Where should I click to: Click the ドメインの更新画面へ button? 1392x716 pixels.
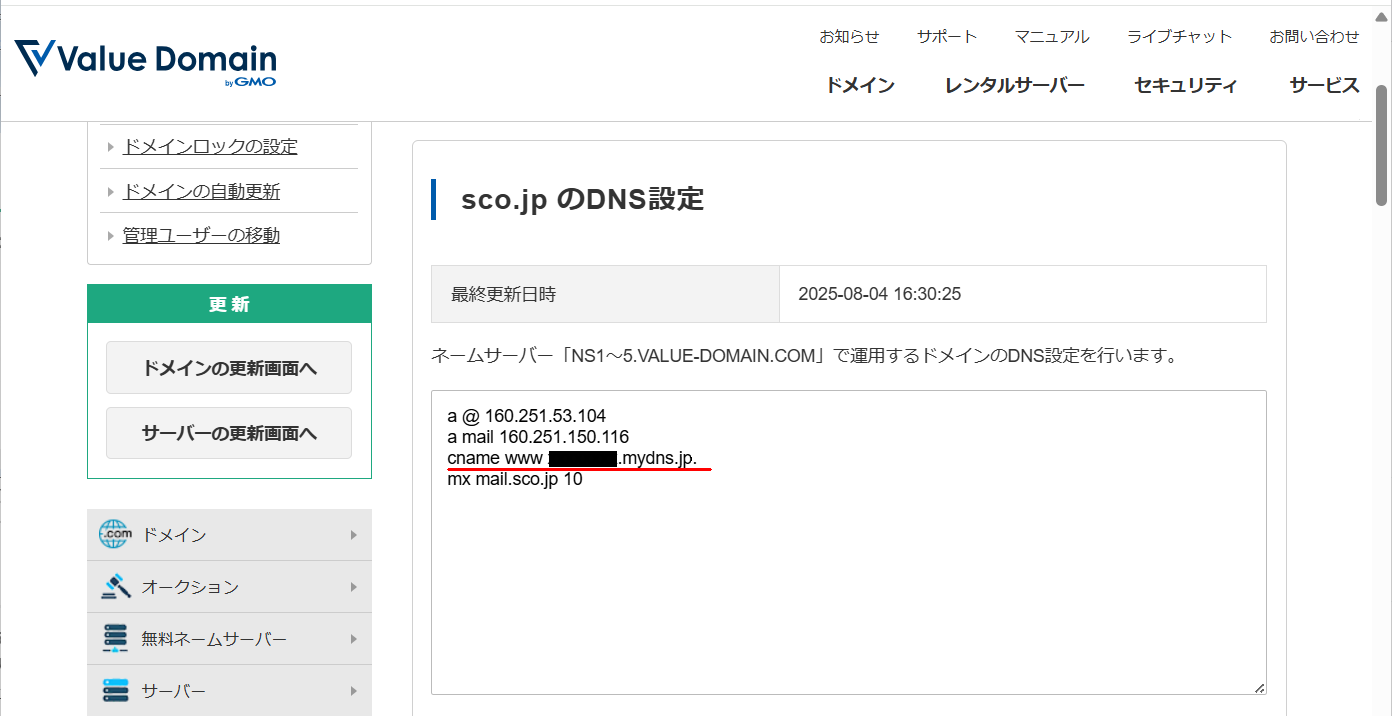[x=229, y=368]
